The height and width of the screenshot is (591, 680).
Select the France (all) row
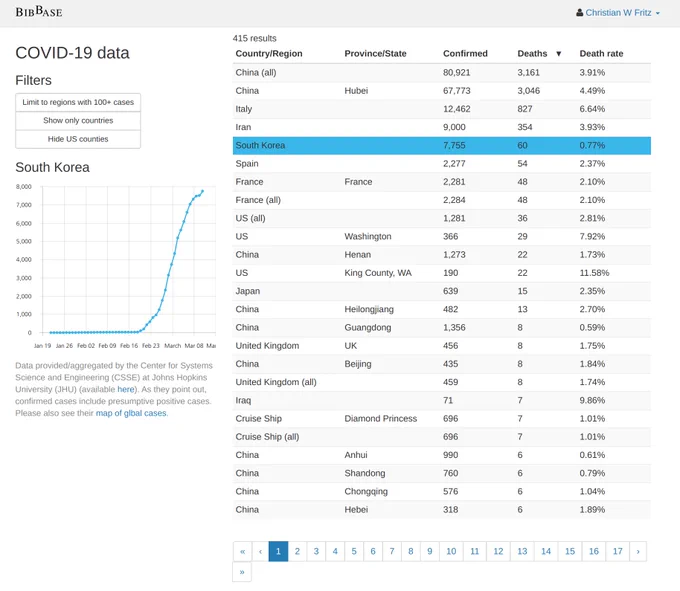pos(441,200)
